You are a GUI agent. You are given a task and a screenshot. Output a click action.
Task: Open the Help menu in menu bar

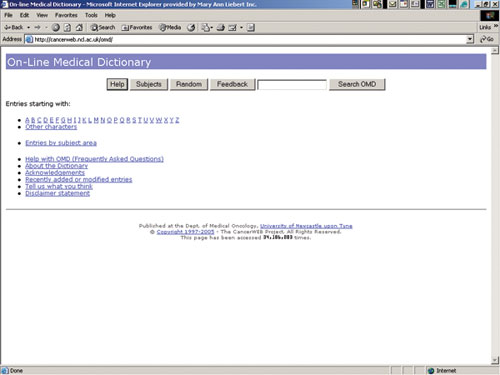pyautogui.click(x=110, y=15)
